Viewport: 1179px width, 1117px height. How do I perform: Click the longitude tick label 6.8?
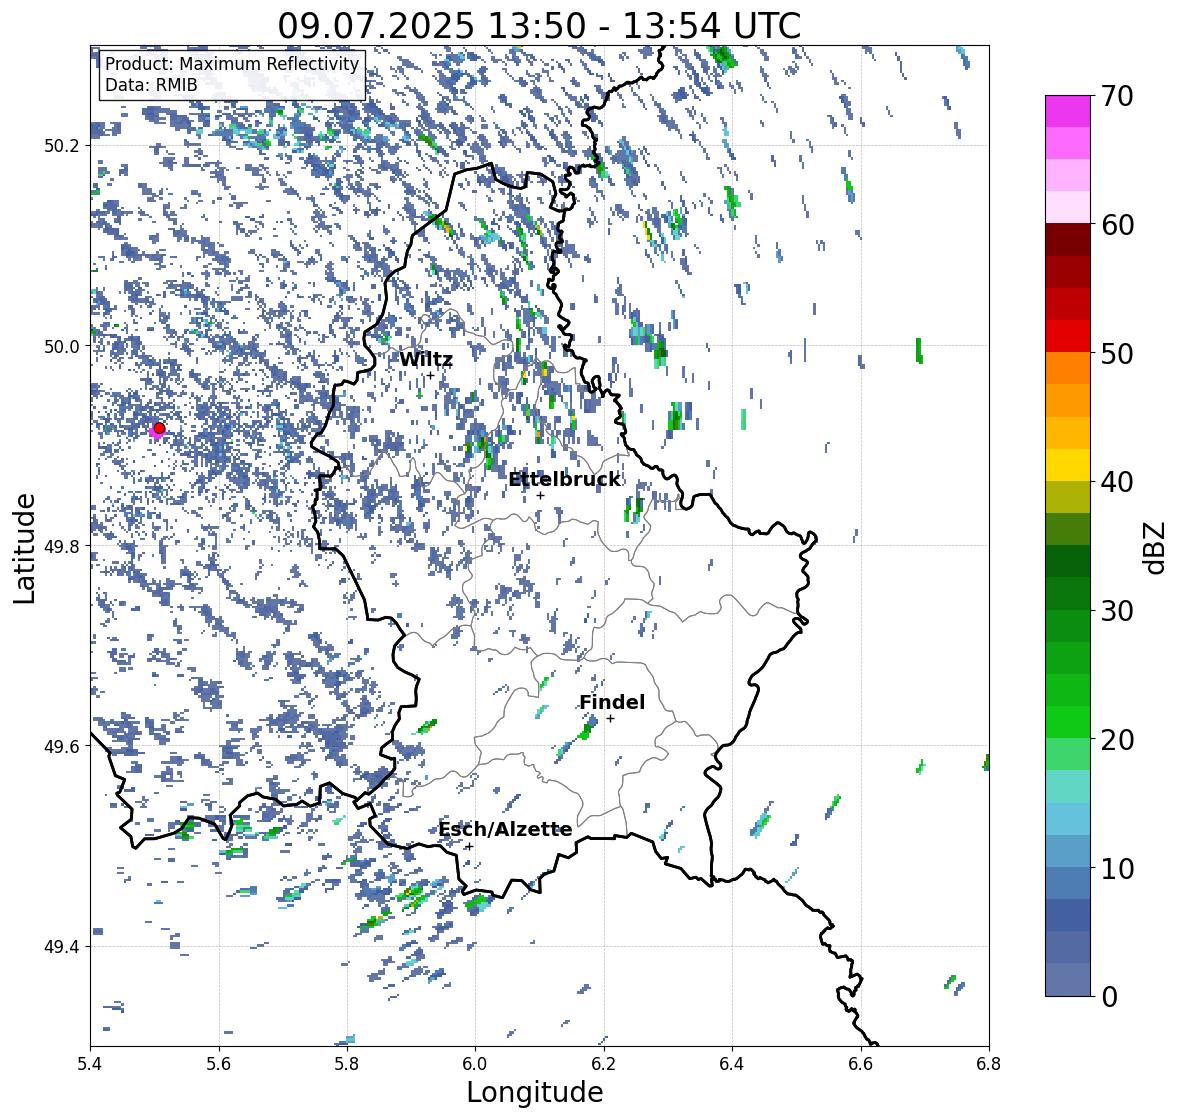click(x=989, y=1064)
